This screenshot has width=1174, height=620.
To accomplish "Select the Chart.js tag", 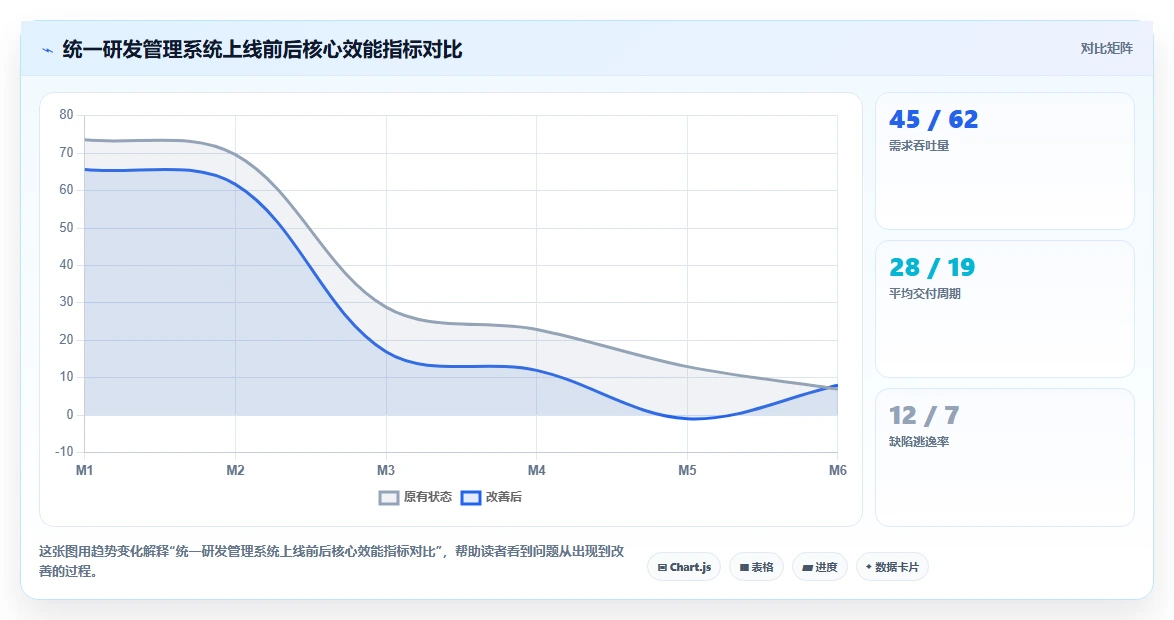I will [684, 567].
